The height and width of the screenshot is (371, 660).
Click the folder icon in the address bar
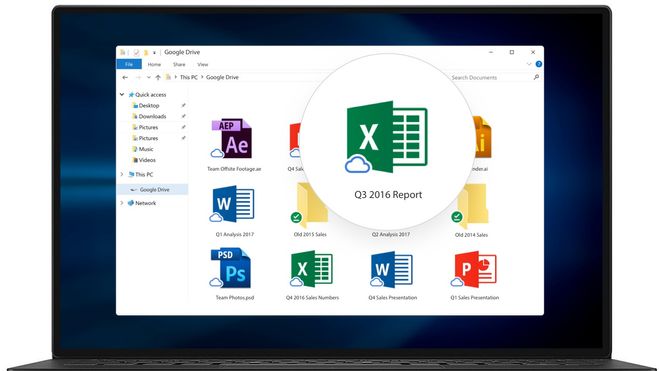click(168, 77)
